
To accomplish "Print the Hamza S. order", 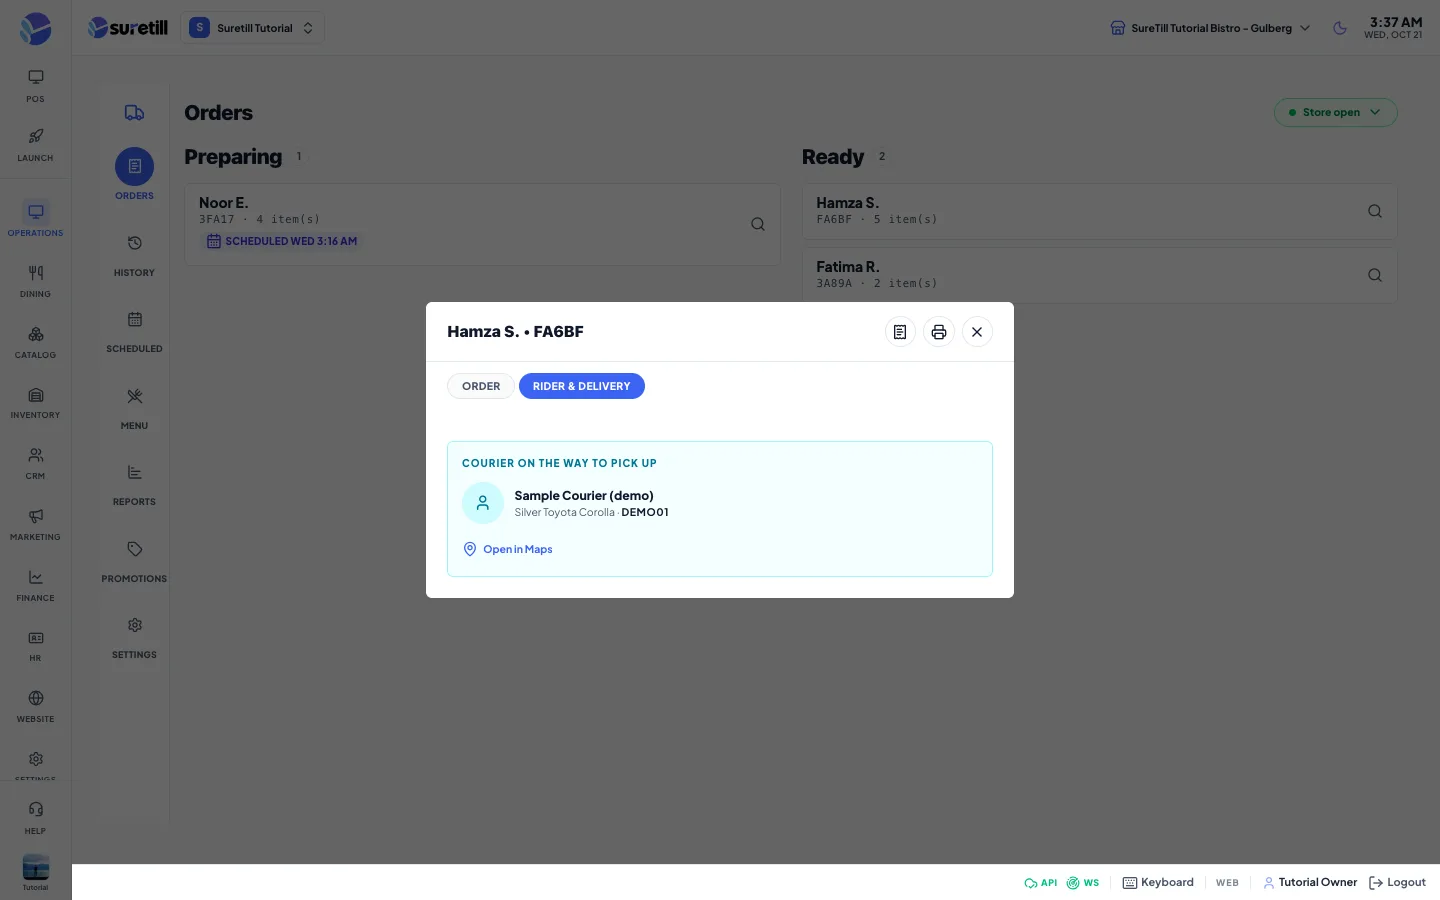I will point(939,332).
